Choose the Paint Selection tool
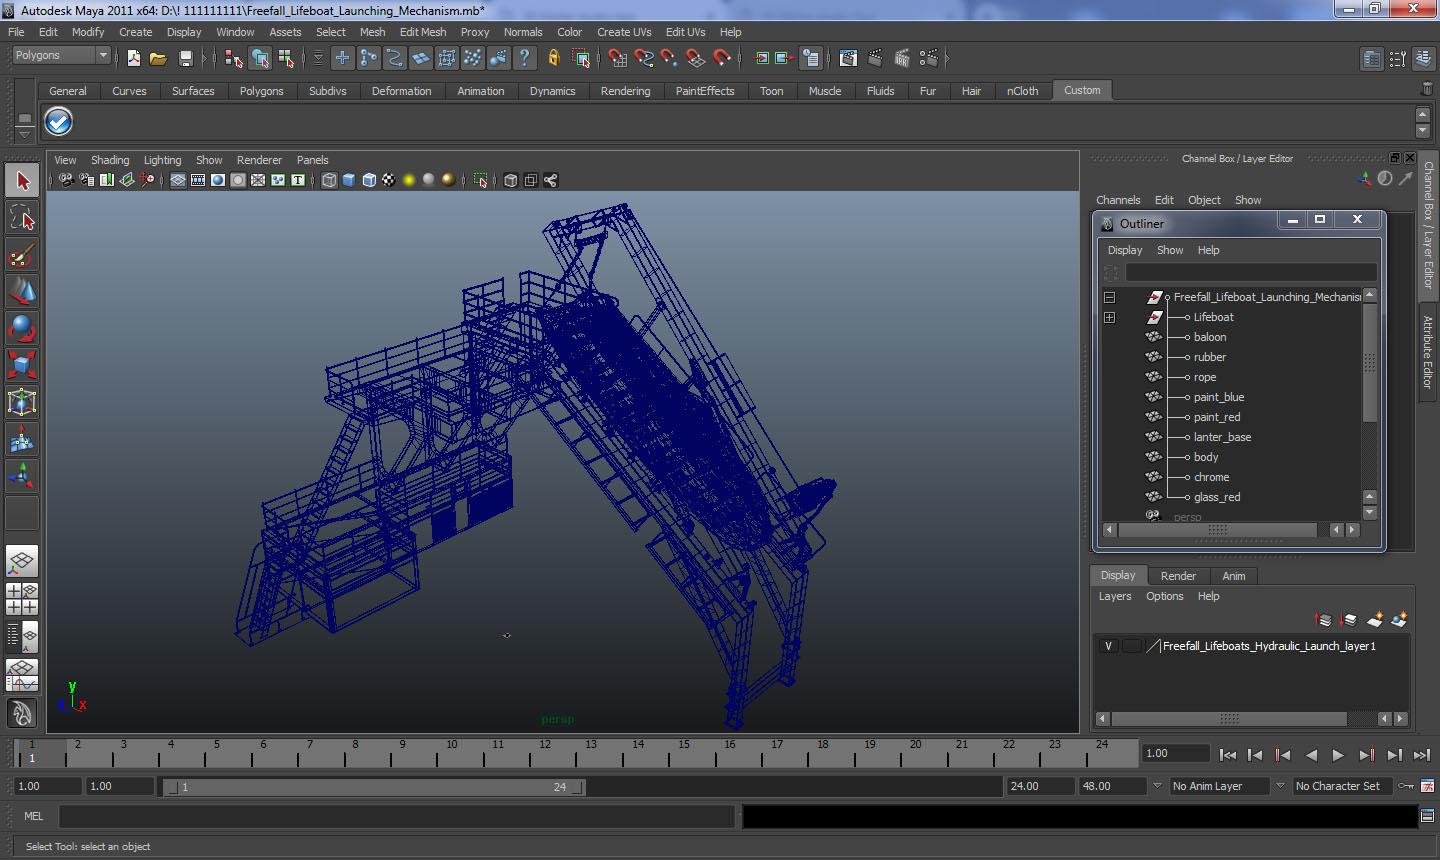 pos(22,255)
